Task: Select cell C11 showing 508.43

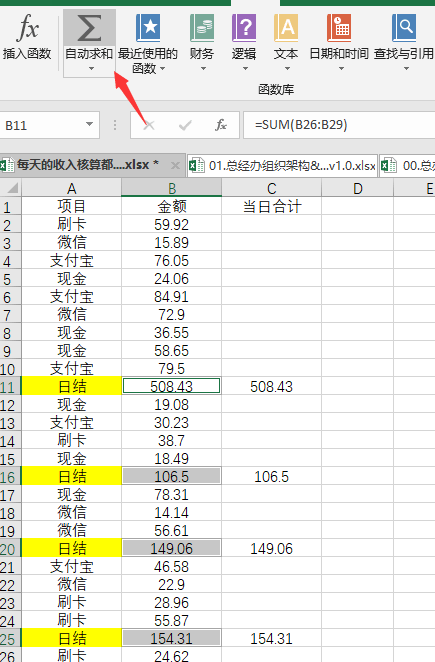Action: tap(272, 387)
